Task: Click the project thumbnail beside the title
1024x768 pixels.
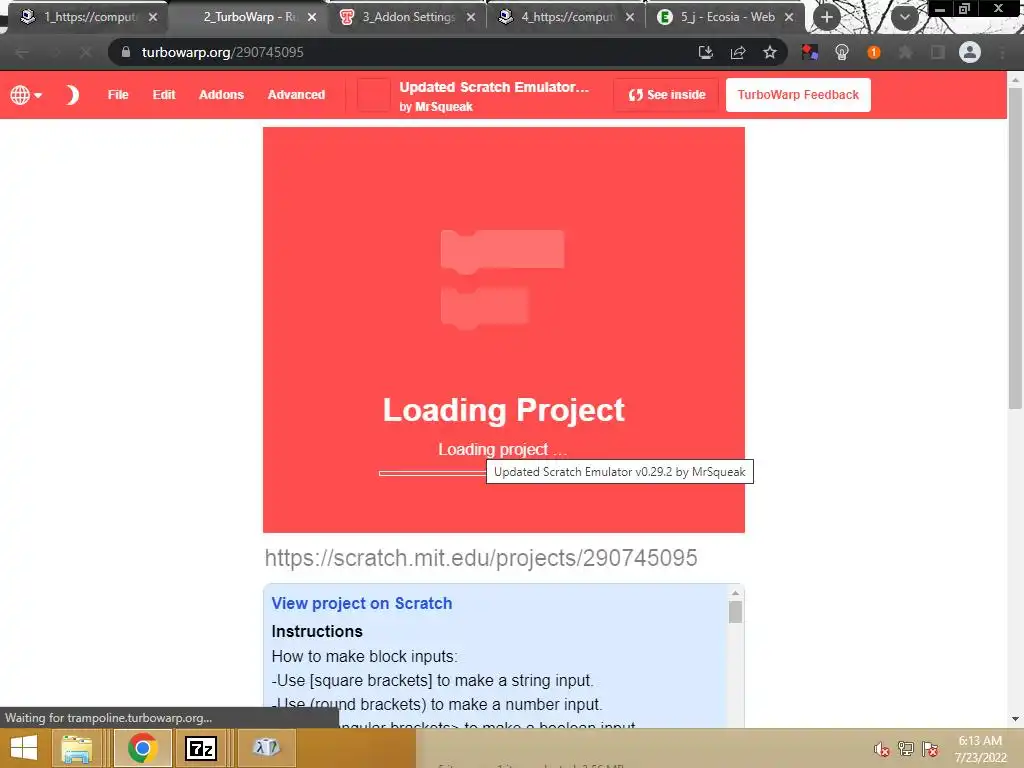Action: [x=374, y=95]
